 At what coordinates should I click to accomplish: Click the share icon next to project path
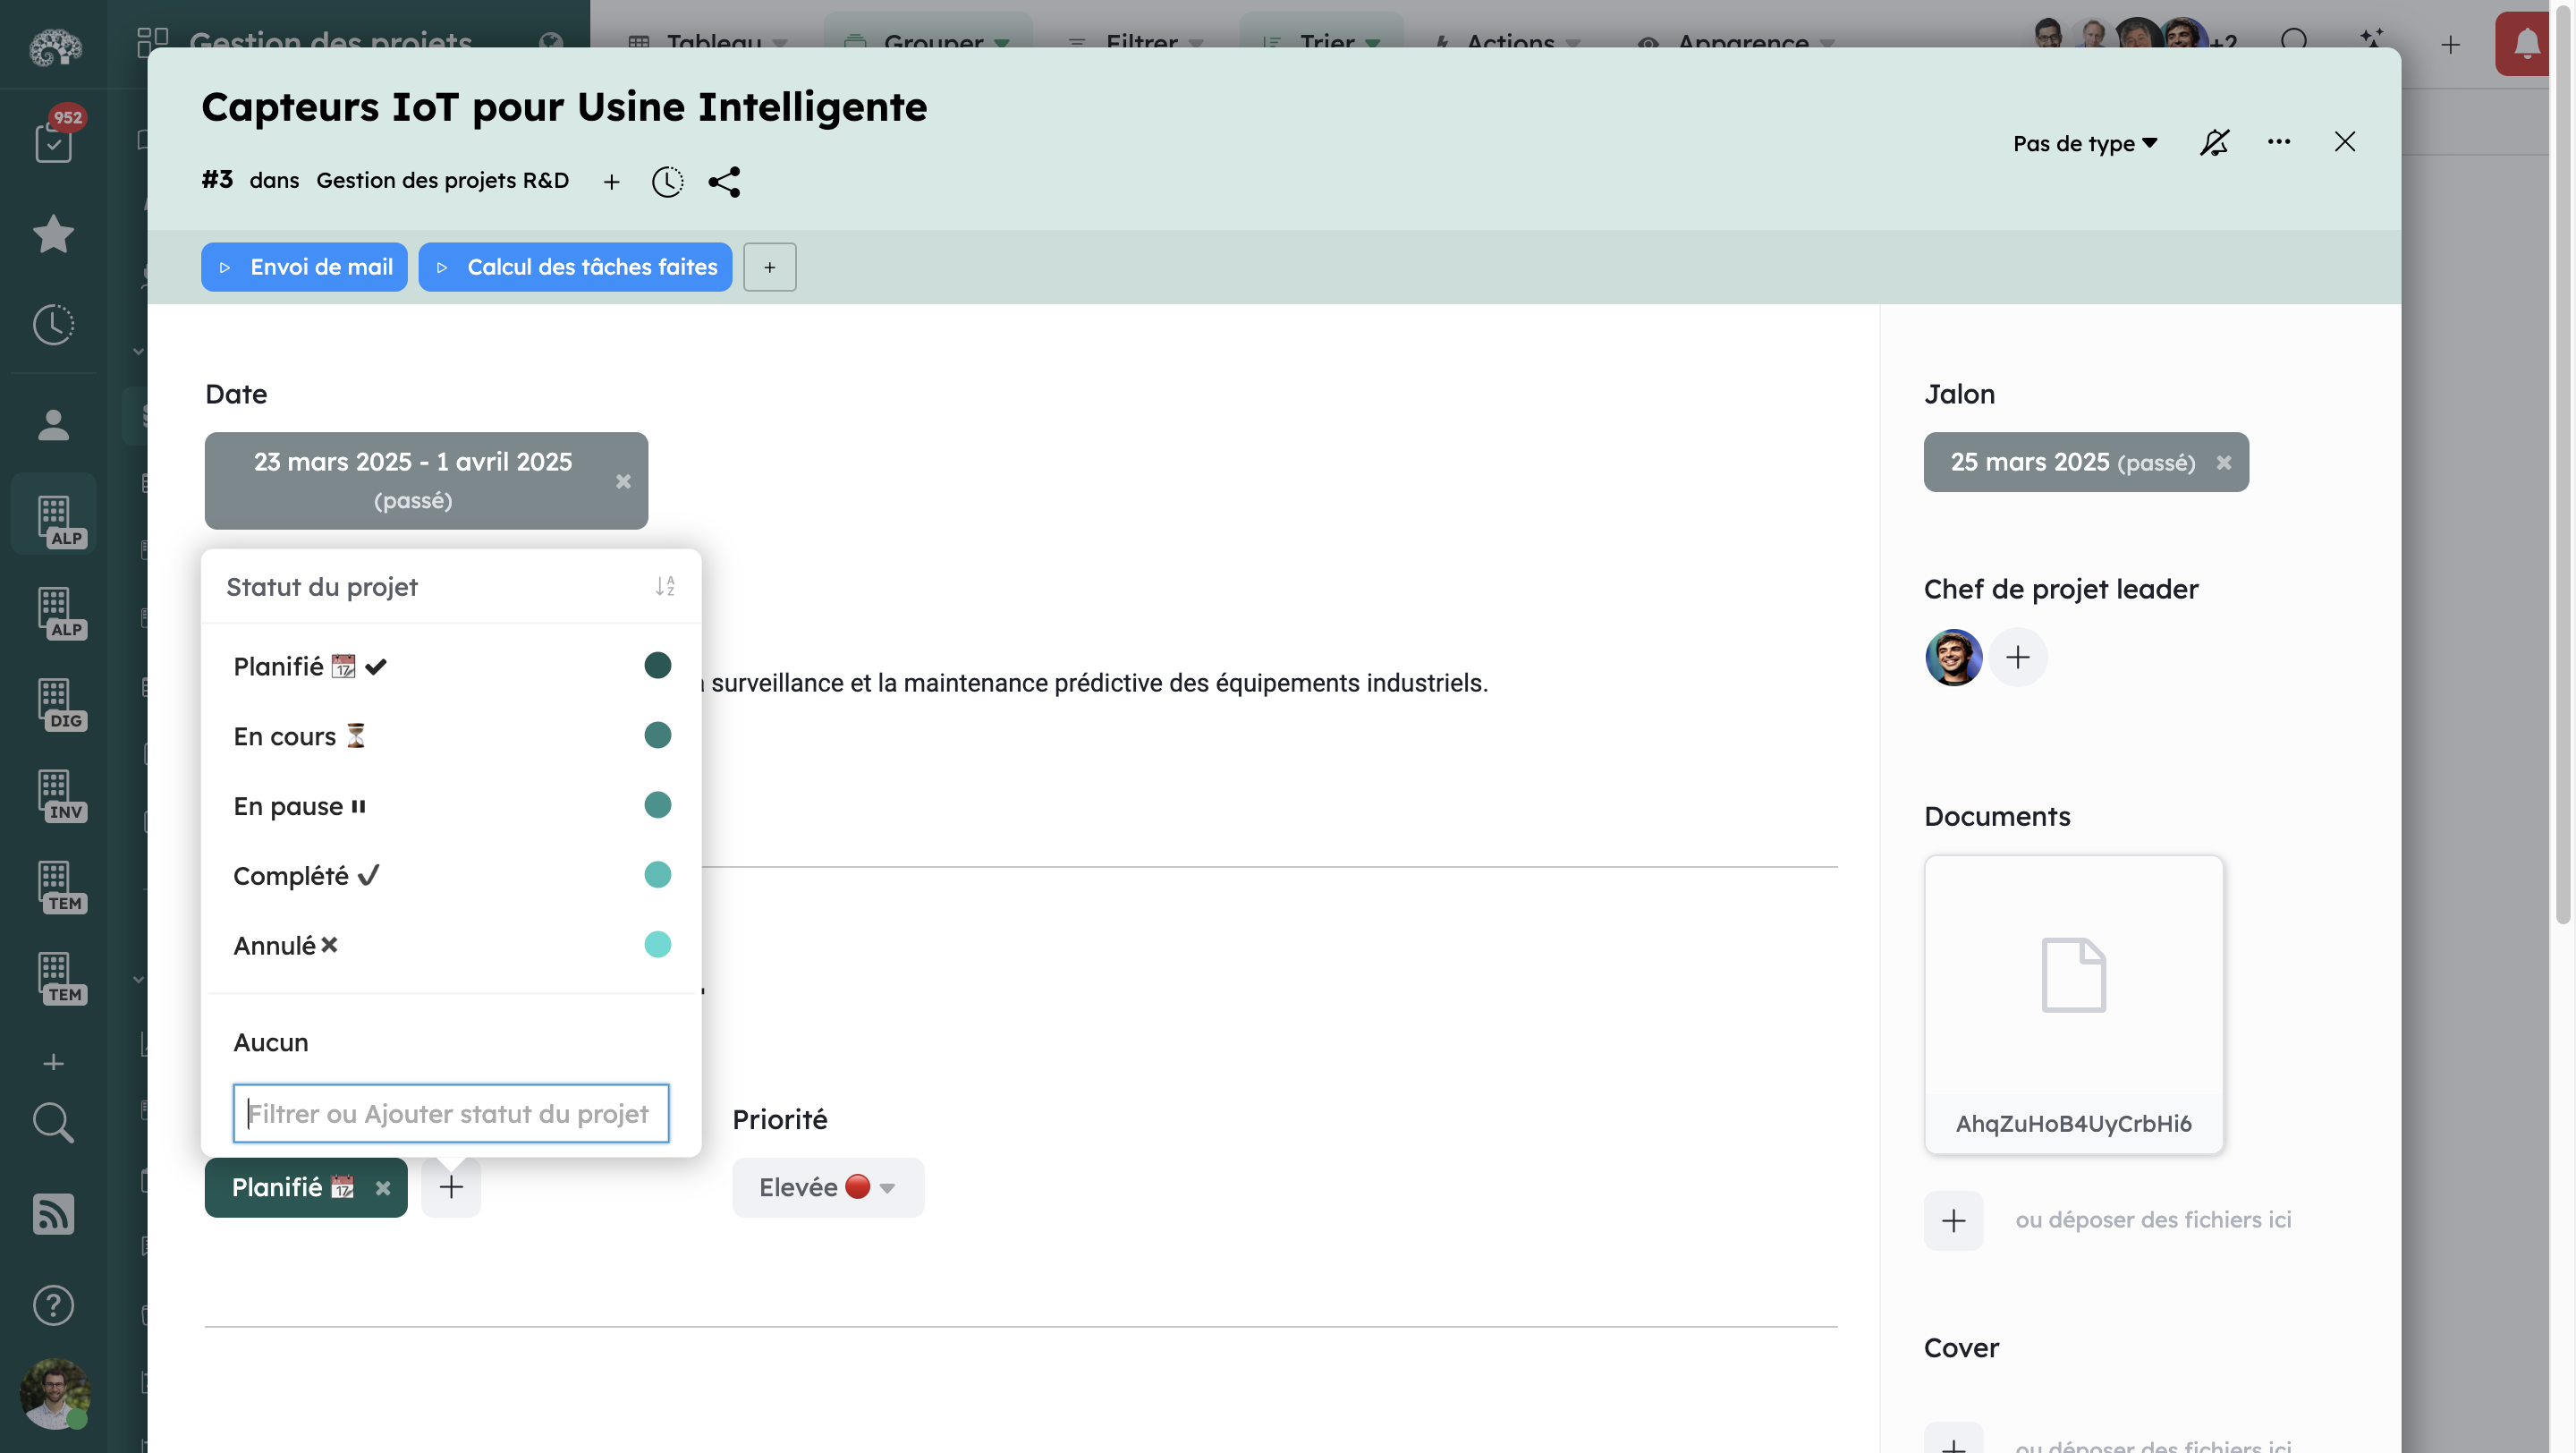pos(724,181)
